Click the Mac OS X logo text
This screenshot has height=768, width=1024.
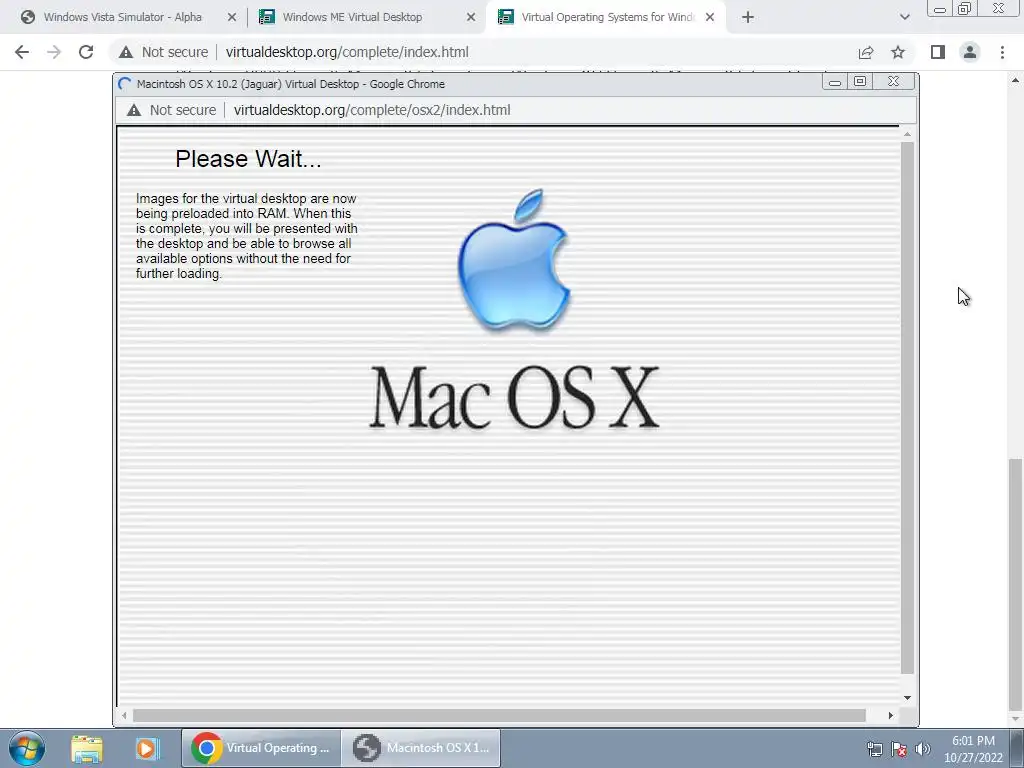(x=515, y=398)
